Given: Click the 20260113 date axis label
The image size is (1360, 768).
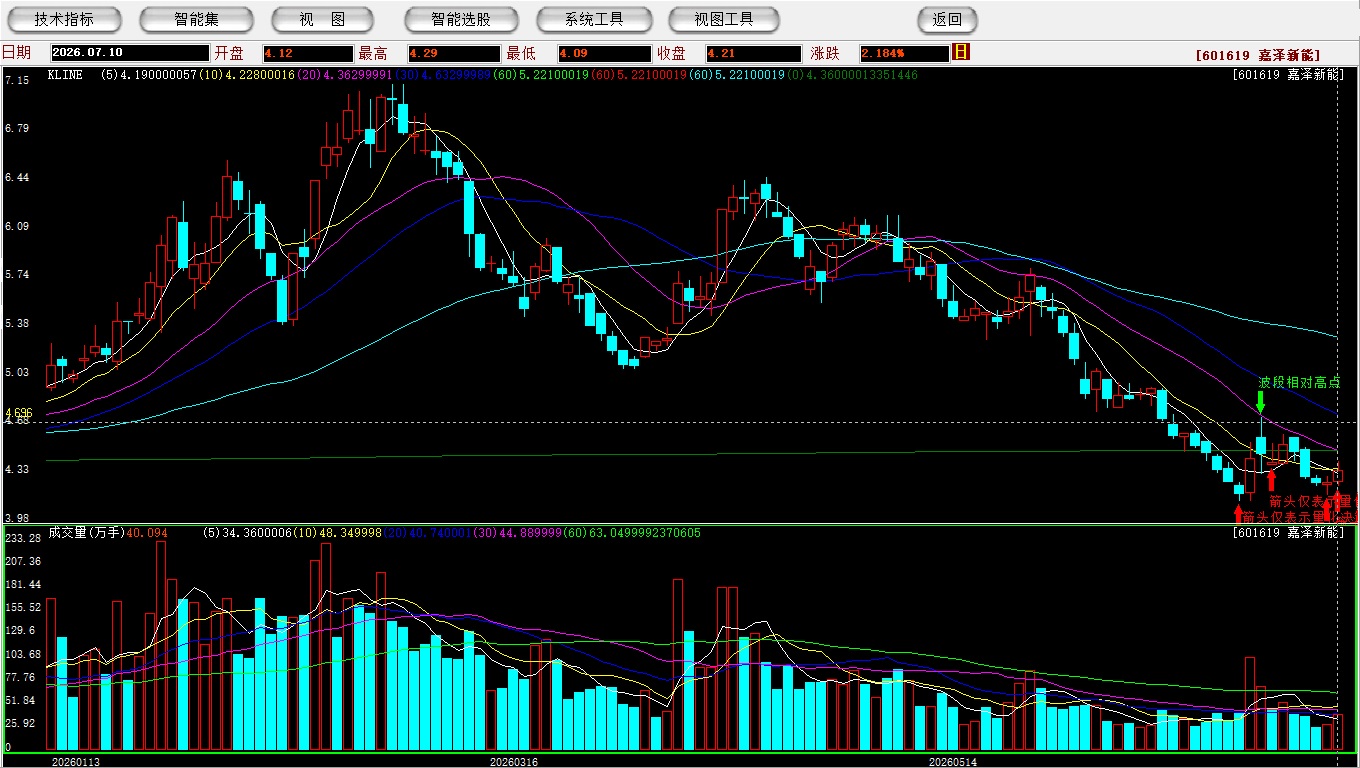Looking at the screenshot, I should click(x=76, y=762).
